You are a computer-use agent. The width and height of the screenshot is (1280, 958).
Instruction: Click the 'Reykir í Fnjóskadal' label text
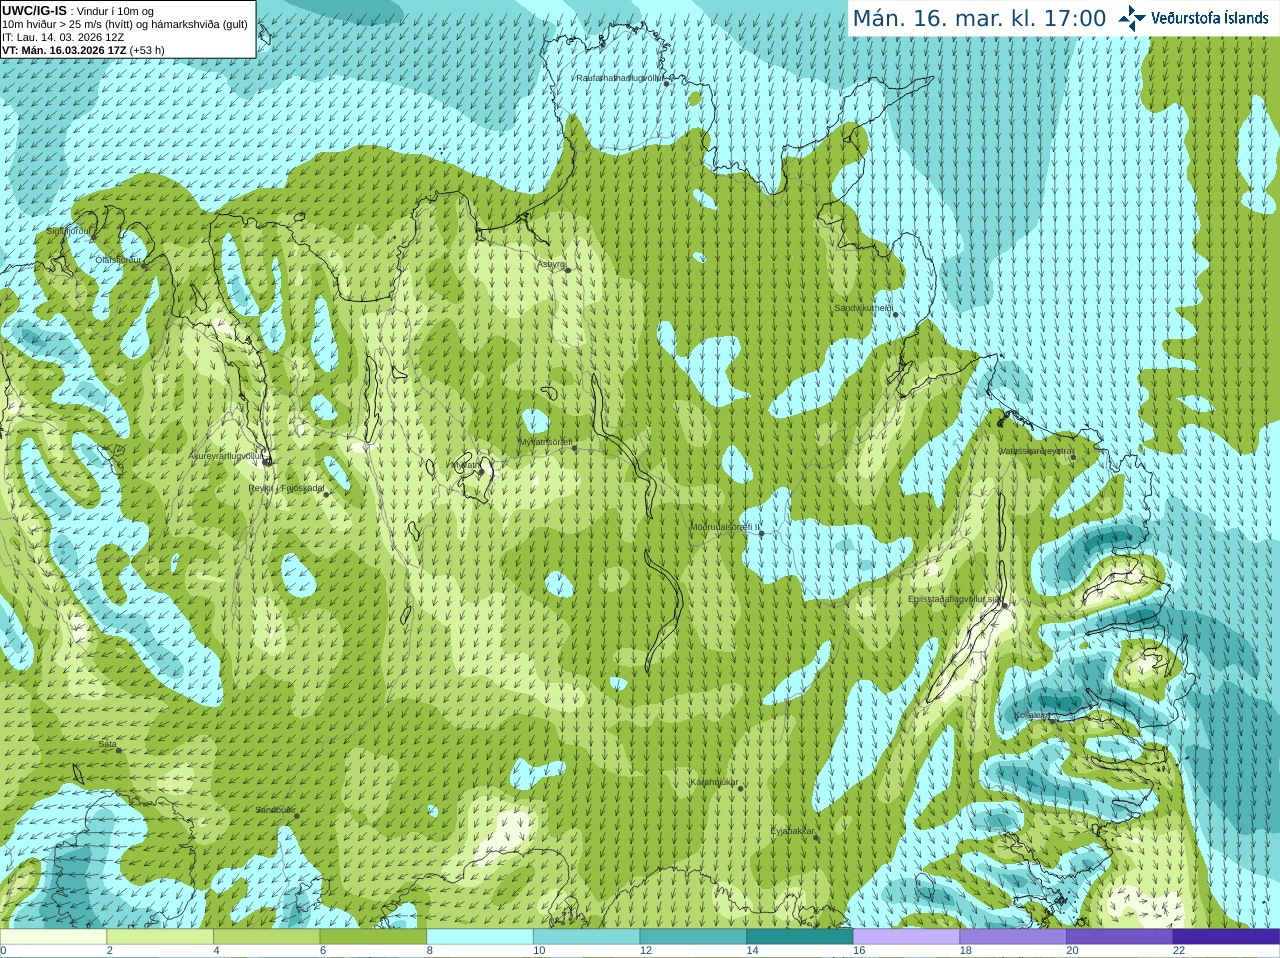coord(286,489)
